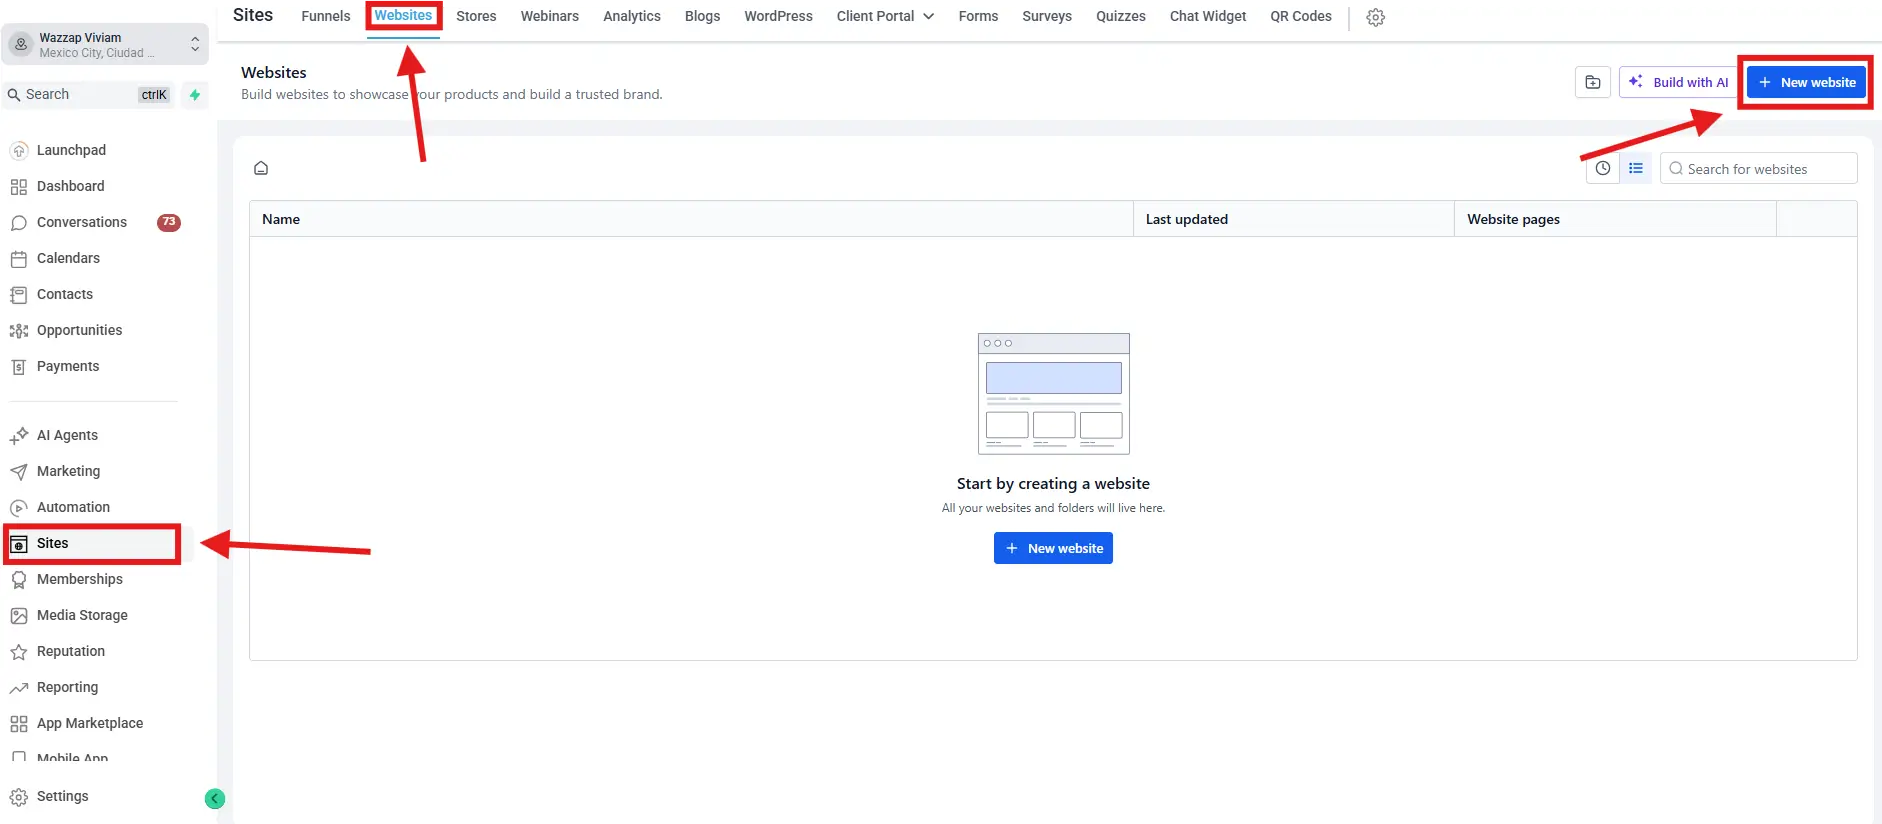Switch to the Webinars tab
The image size is (1882, 824).
click(549, 16)
